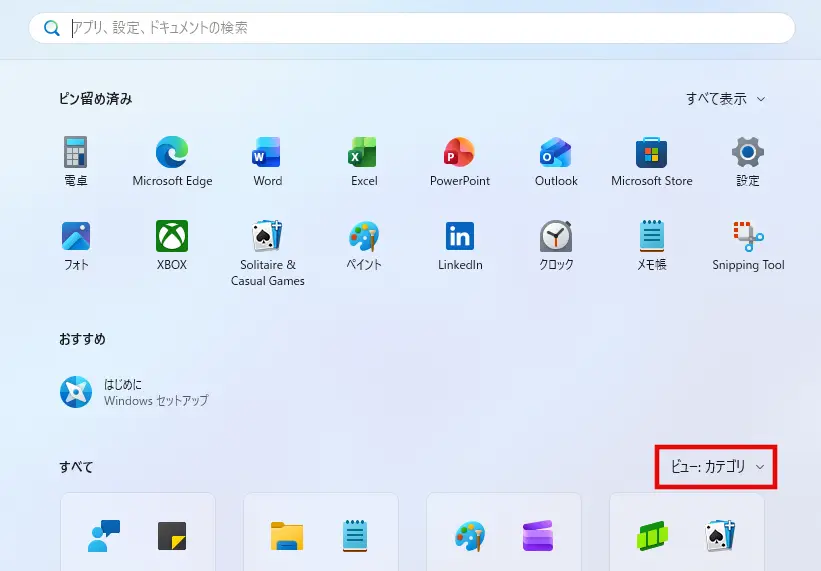Open paint palette icon in category group
The height and width of the screenshot is (571, 821).
coord(470,536)
